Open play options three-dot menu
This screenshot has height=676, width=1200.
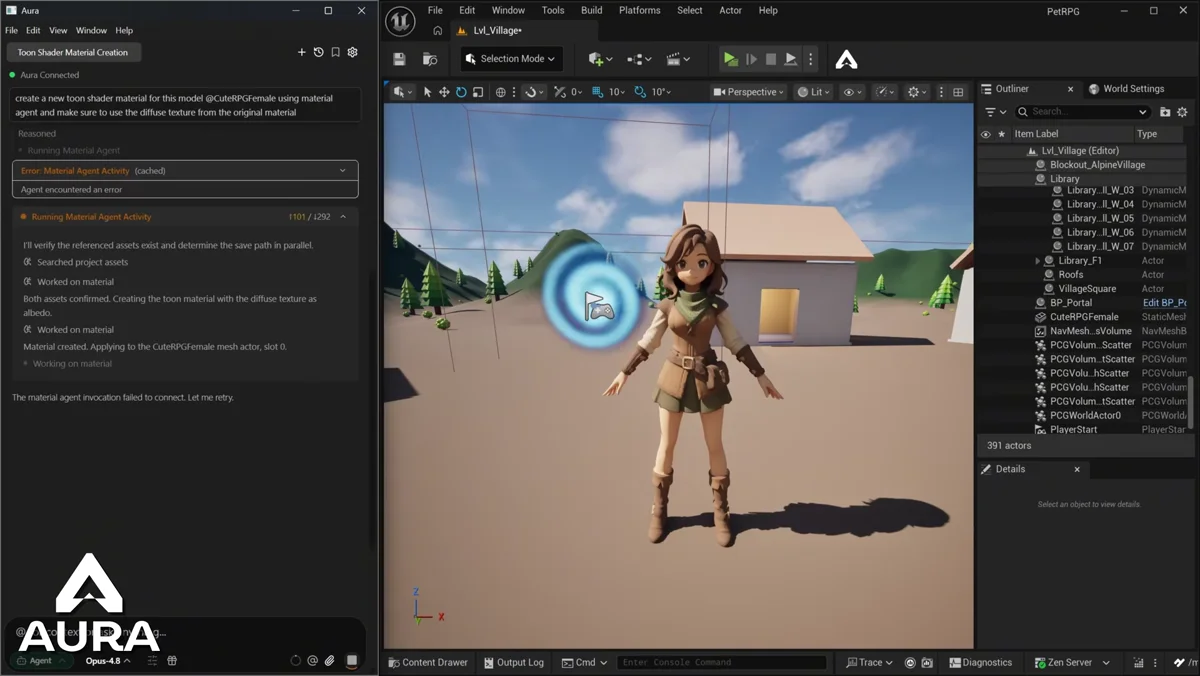coord(810,59)
